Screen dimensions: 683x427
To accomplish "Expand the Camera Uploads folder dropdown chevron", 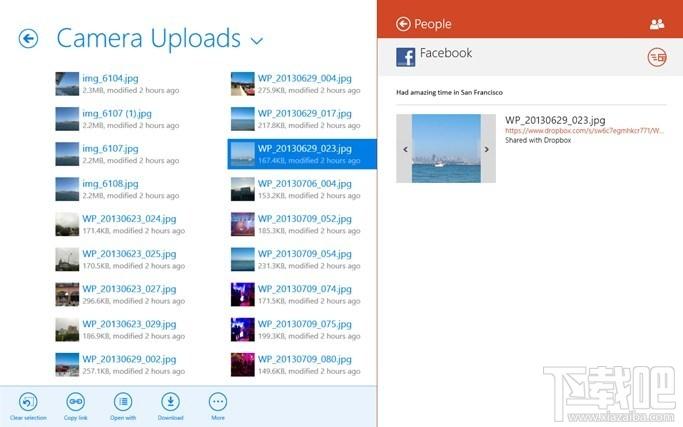I will click(x=257, y=41).
